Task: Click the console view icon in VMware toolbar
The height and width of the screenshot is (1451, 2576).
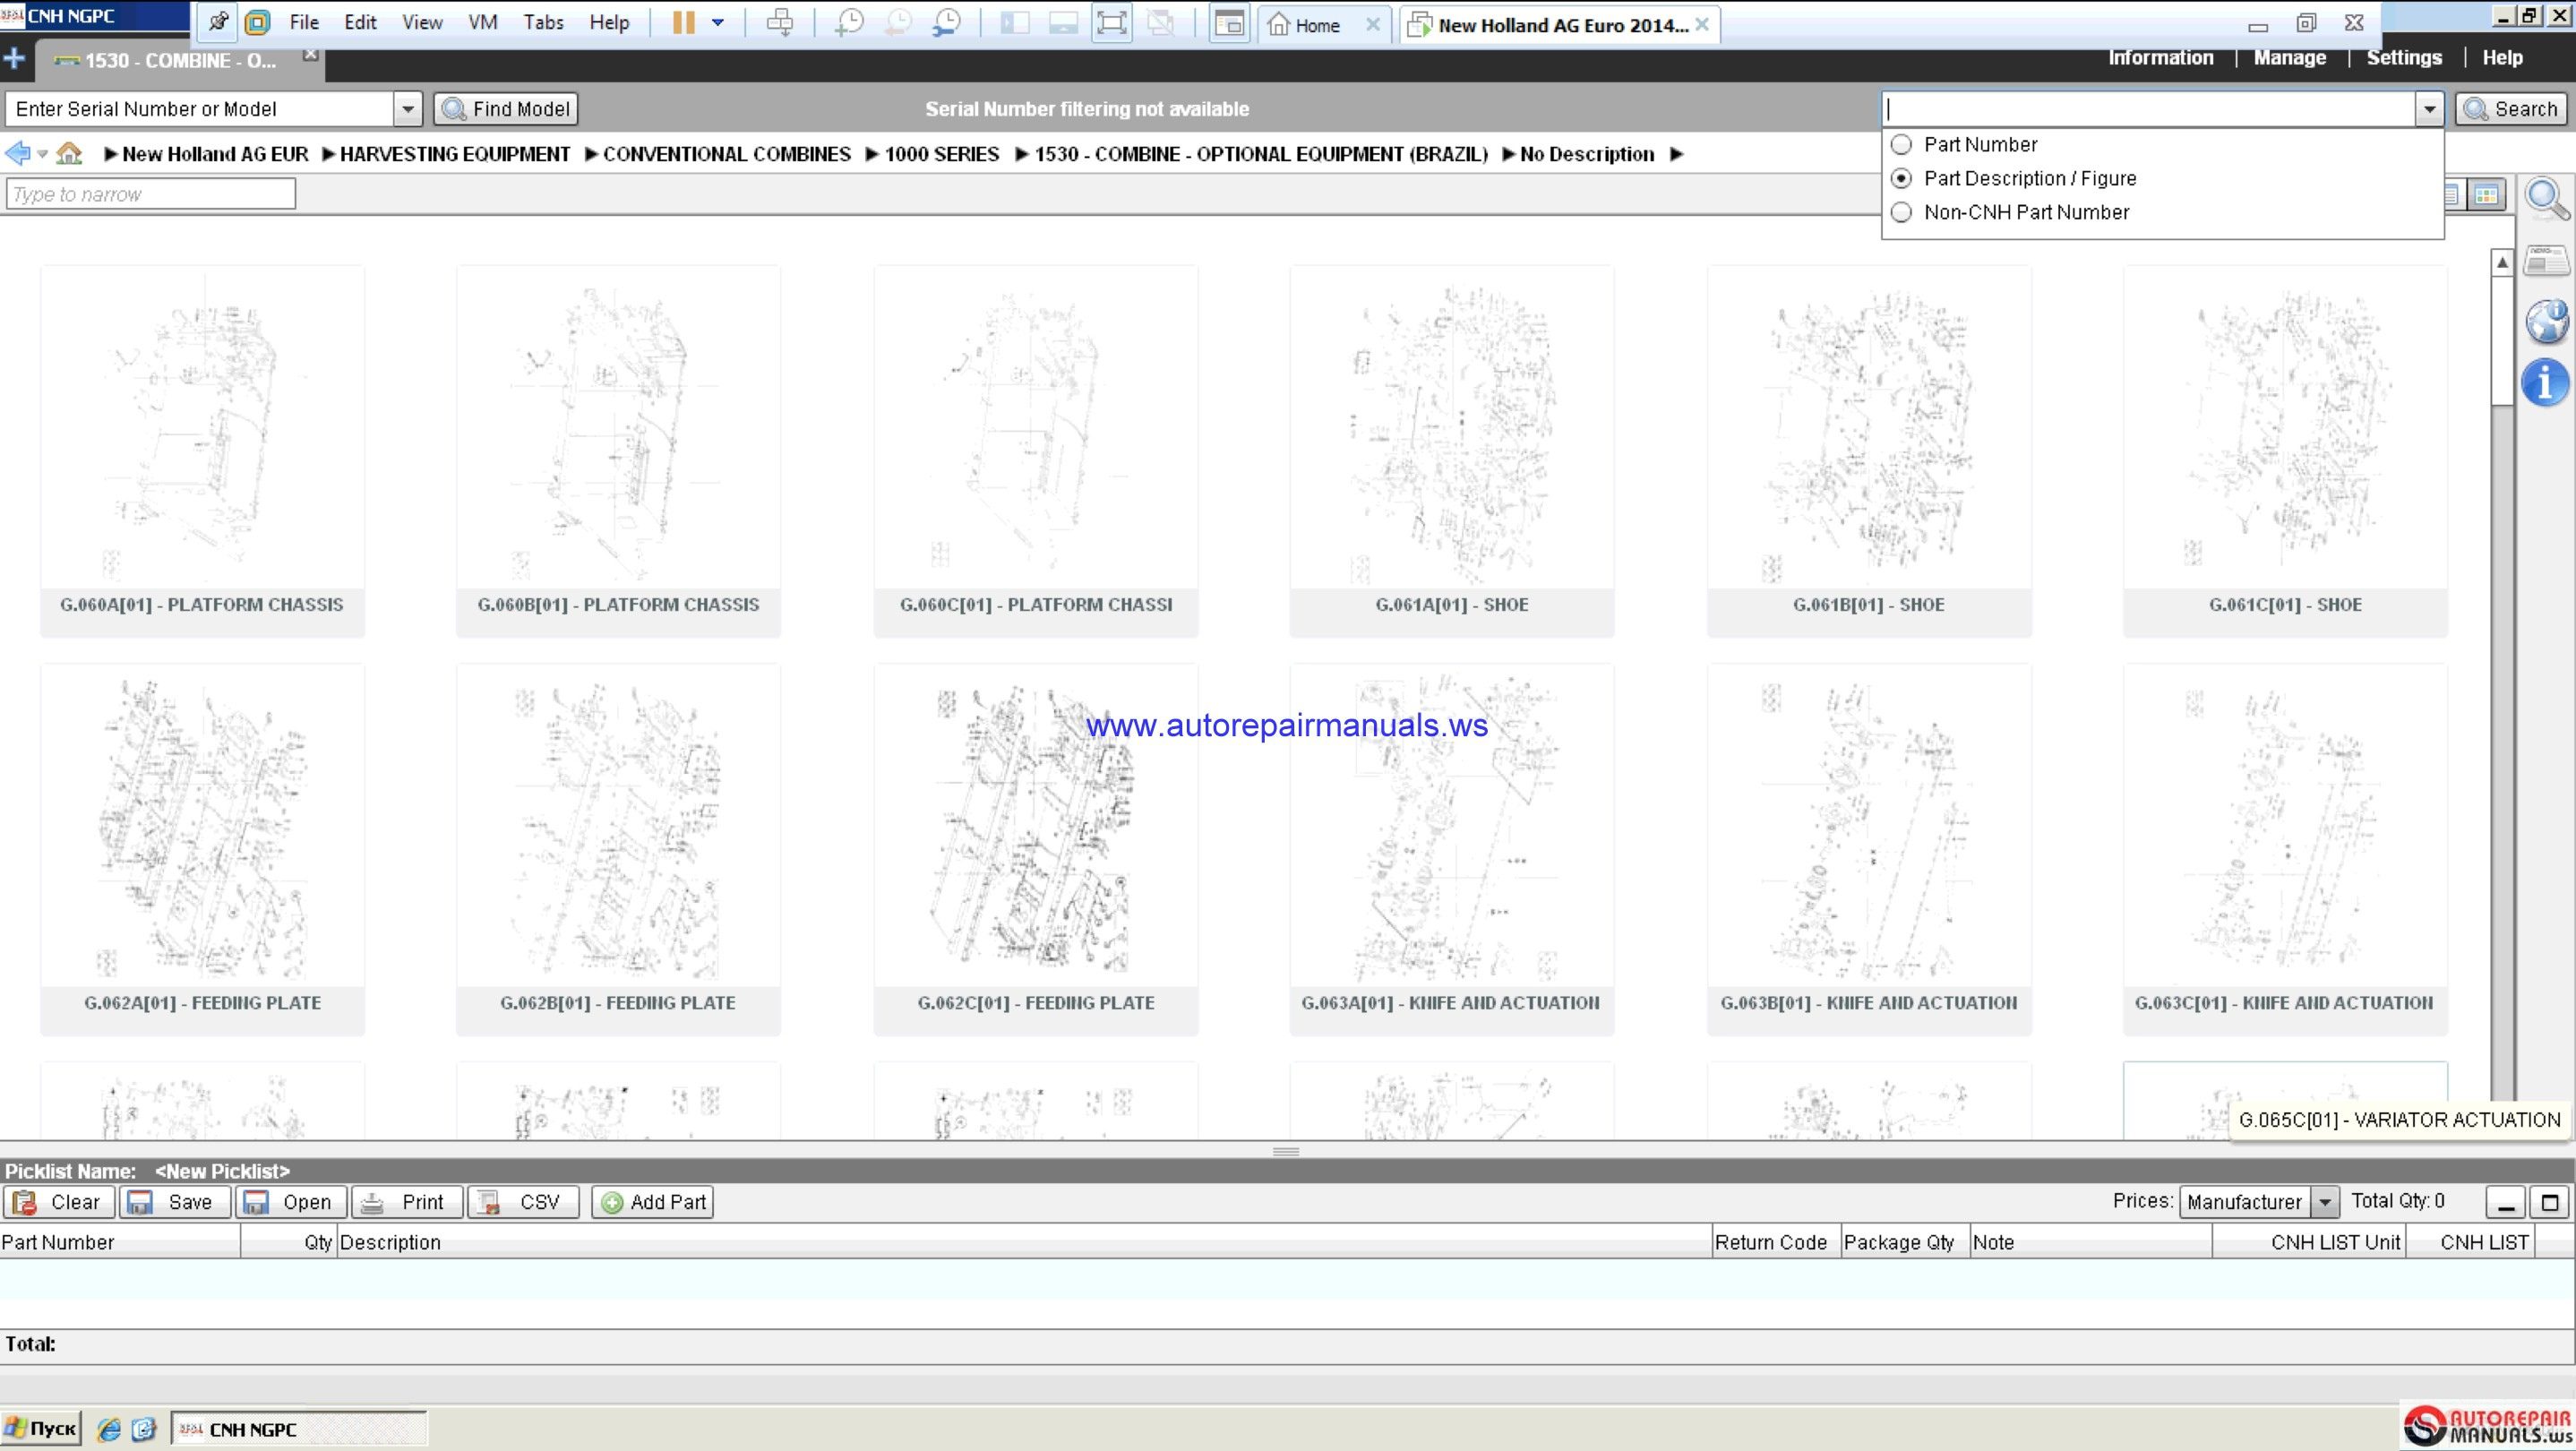Action: [x=1229, y=22]
